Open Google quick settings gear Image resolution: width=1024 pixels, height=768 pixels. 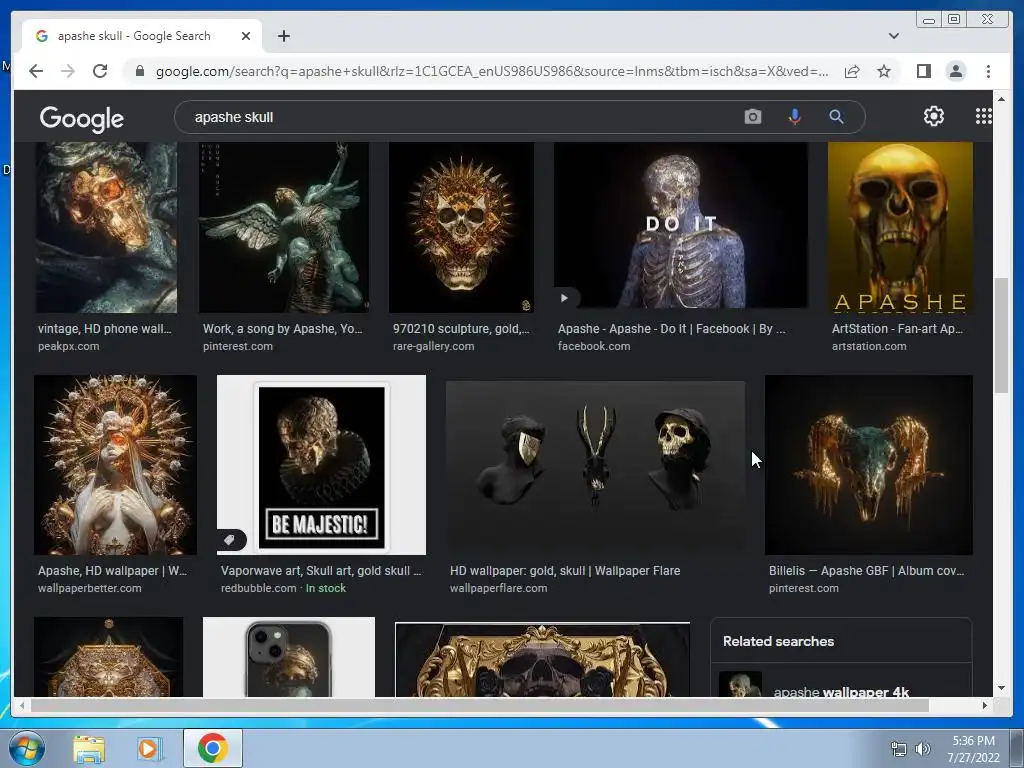coord(933,116)
